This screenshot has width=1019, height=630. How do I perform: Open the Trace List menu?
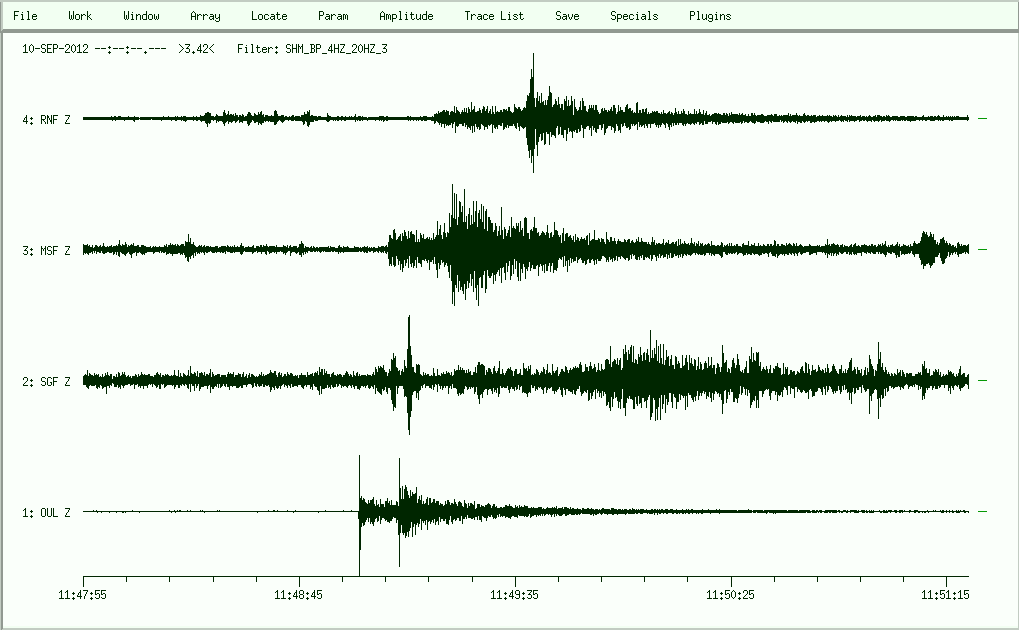(x=494, y=16)
